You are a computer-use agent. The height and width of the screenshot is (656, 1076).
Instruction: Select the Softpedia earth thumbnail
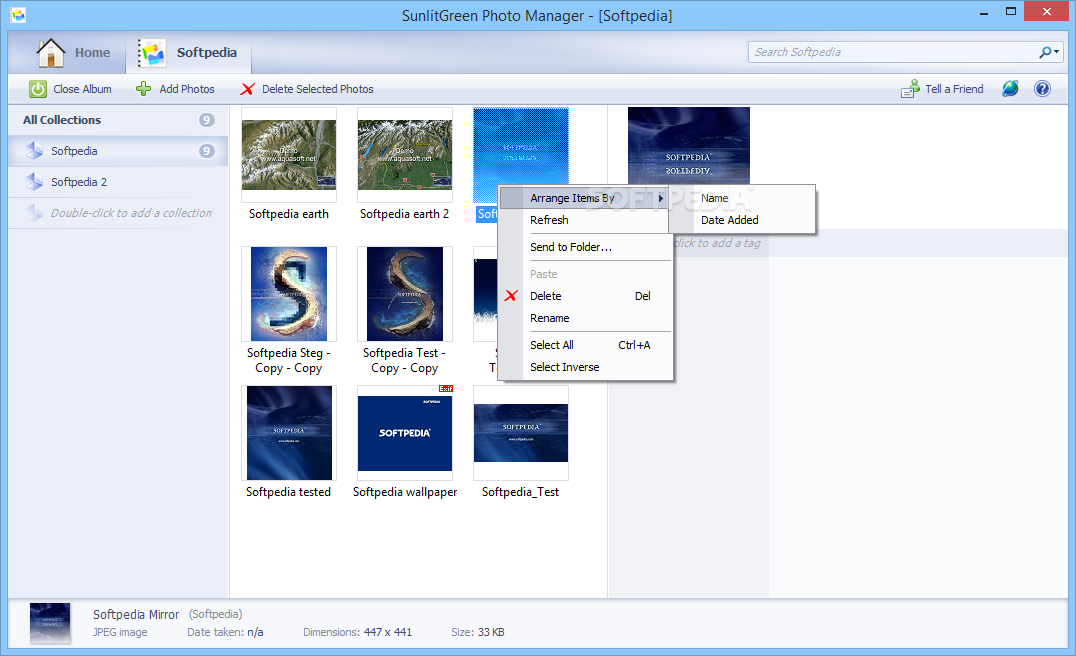(x=289, y=154)
